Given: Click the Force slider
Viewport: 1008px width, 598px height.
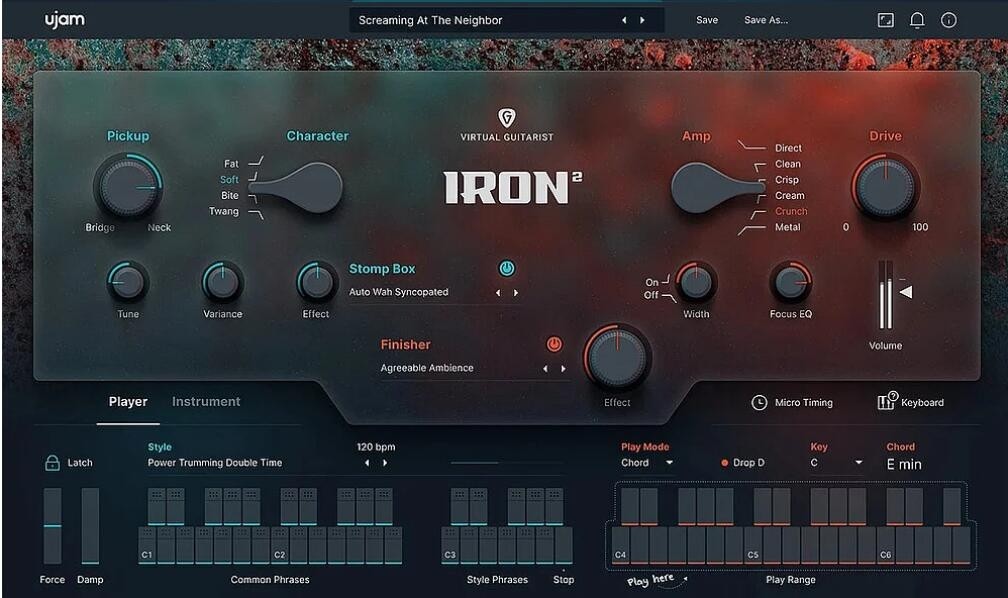Looking at the screenshot, I should click(x=53, y=525).
